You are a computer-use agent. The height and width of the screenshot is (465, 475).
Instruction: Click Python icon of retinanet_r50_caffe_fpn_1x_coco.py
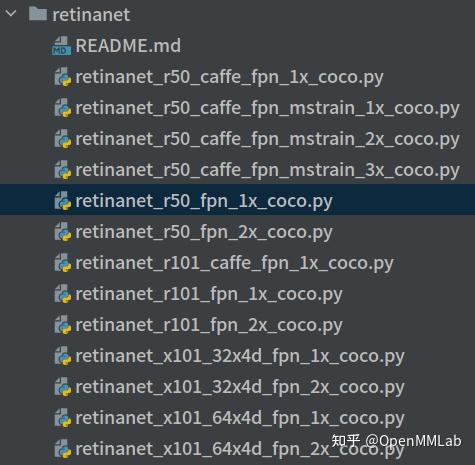click(63, 77)
